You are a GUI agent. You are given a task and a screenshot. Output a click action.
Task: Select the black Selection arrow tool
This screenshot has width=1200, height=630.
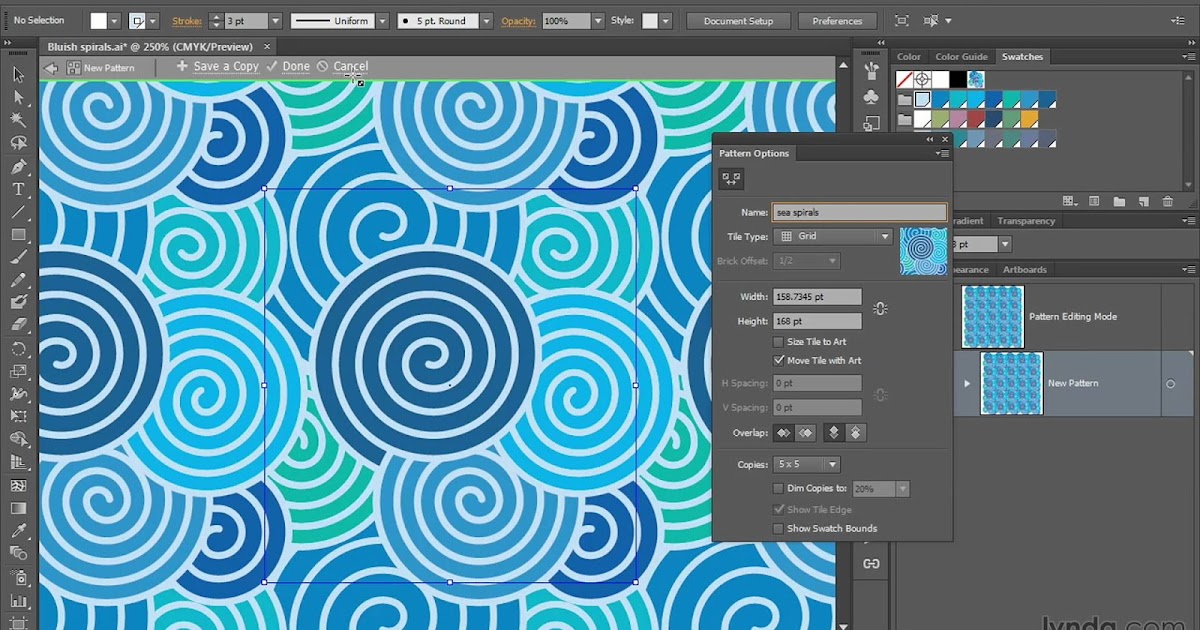[x=17, y=75]
